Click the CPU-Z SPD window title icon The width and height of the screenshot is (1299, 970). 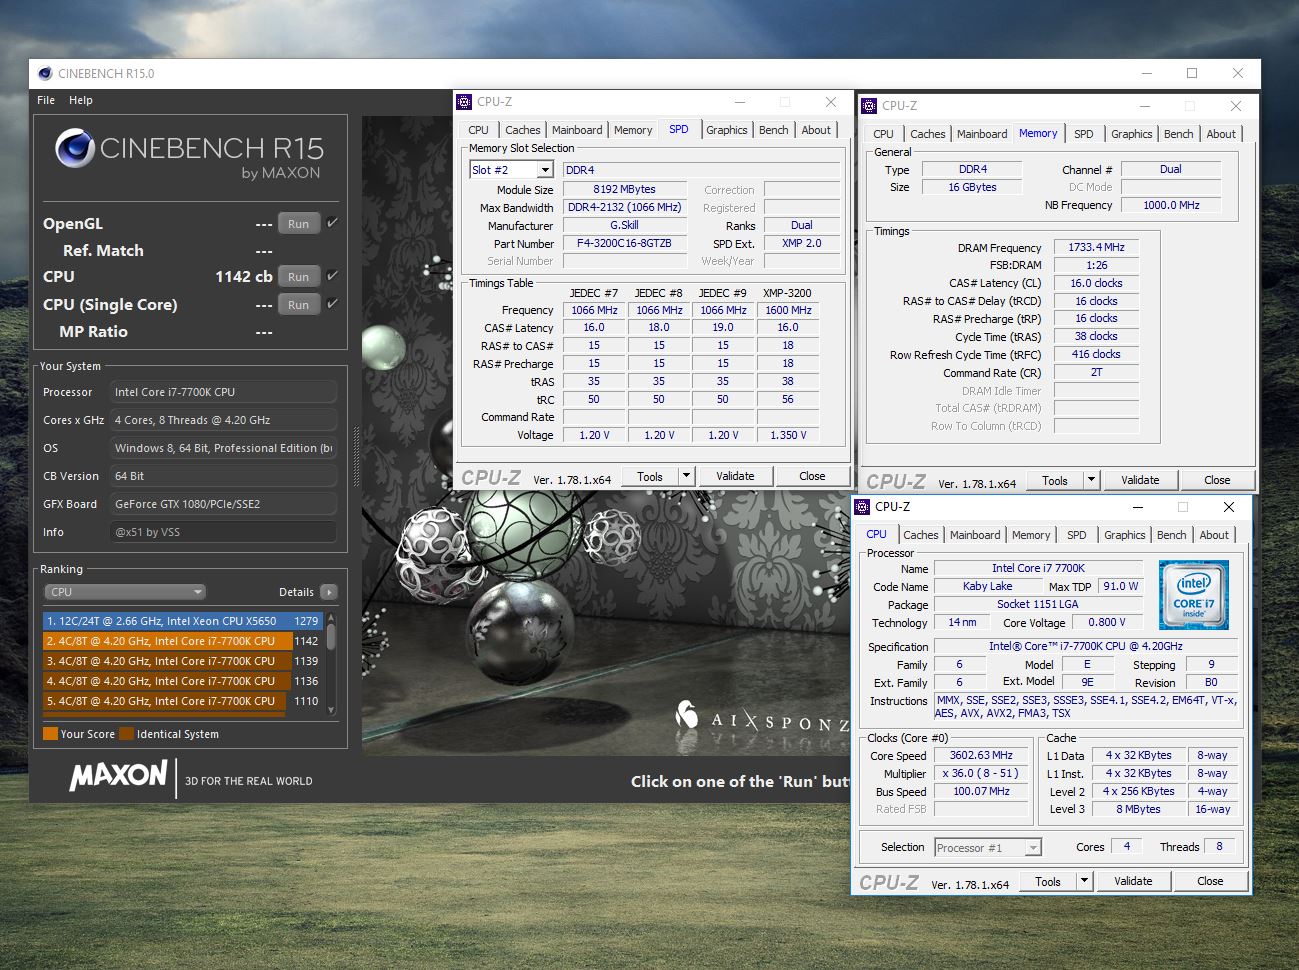[x=464, y=102]
